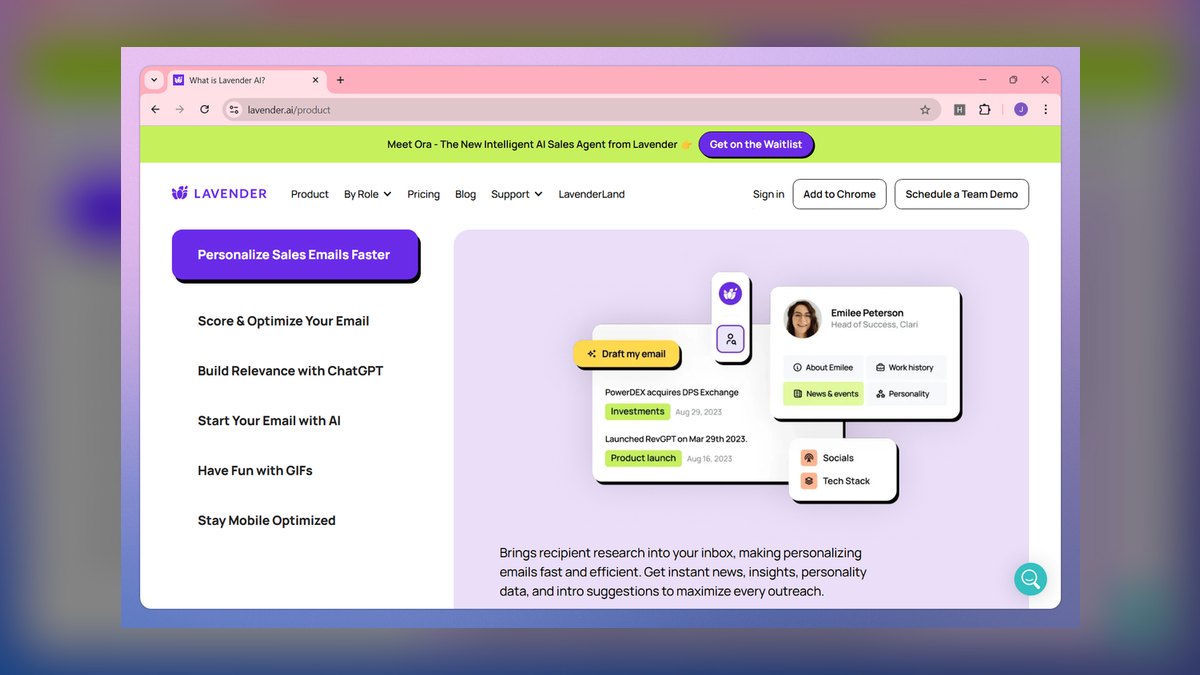The height and width of the screenshot is (675, 1200).
Task: Open a new tab with plus icon
Action: (x=340, y=80)
